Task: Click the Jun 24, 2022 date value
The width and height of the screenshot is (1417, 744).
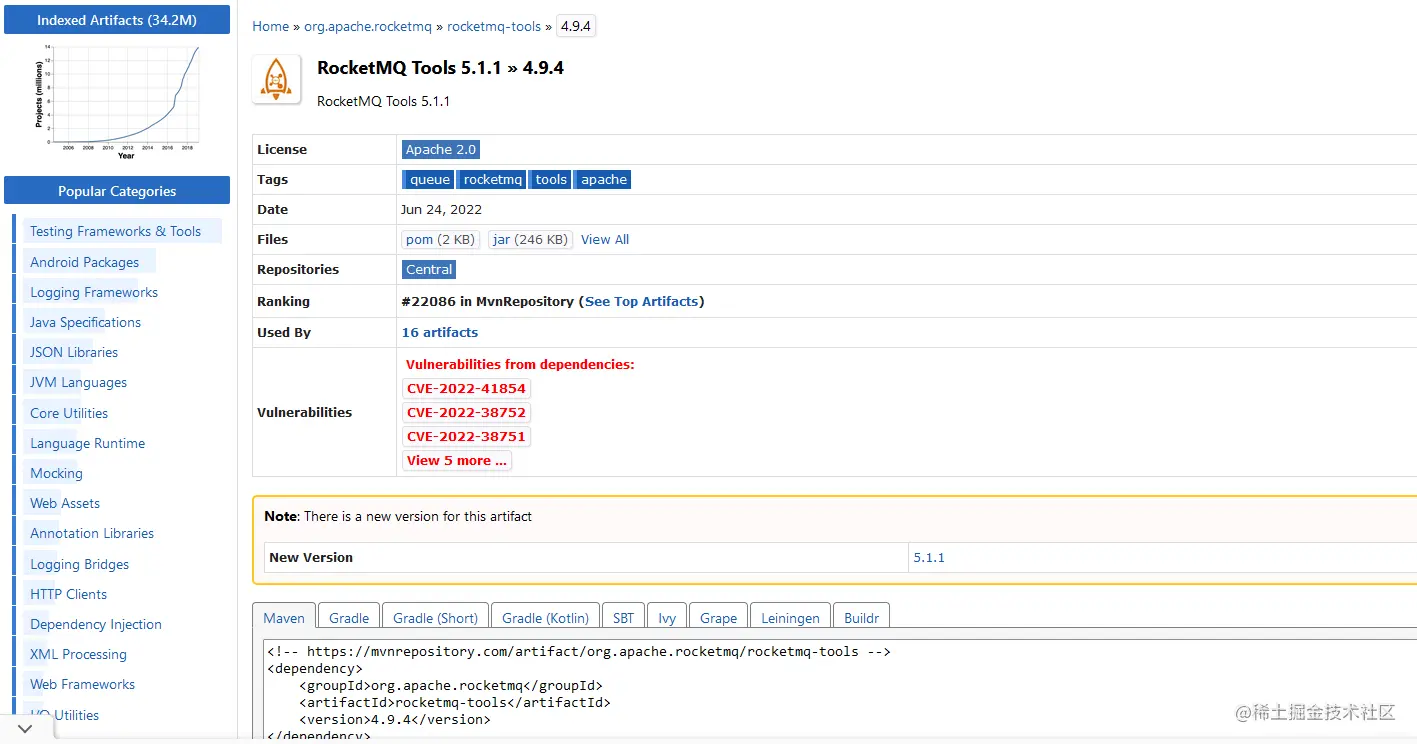Action: tap(441, 210)
